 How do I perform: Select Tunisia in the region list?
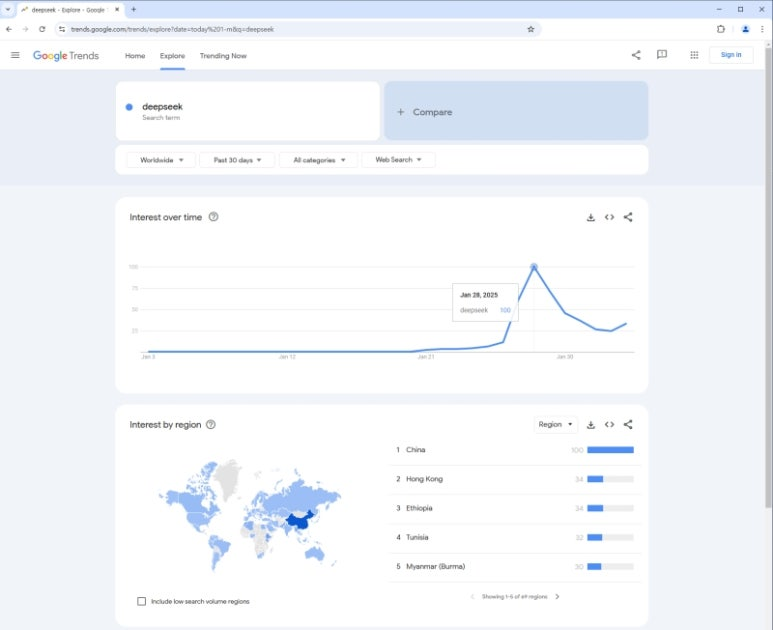[x=417, y=537]
